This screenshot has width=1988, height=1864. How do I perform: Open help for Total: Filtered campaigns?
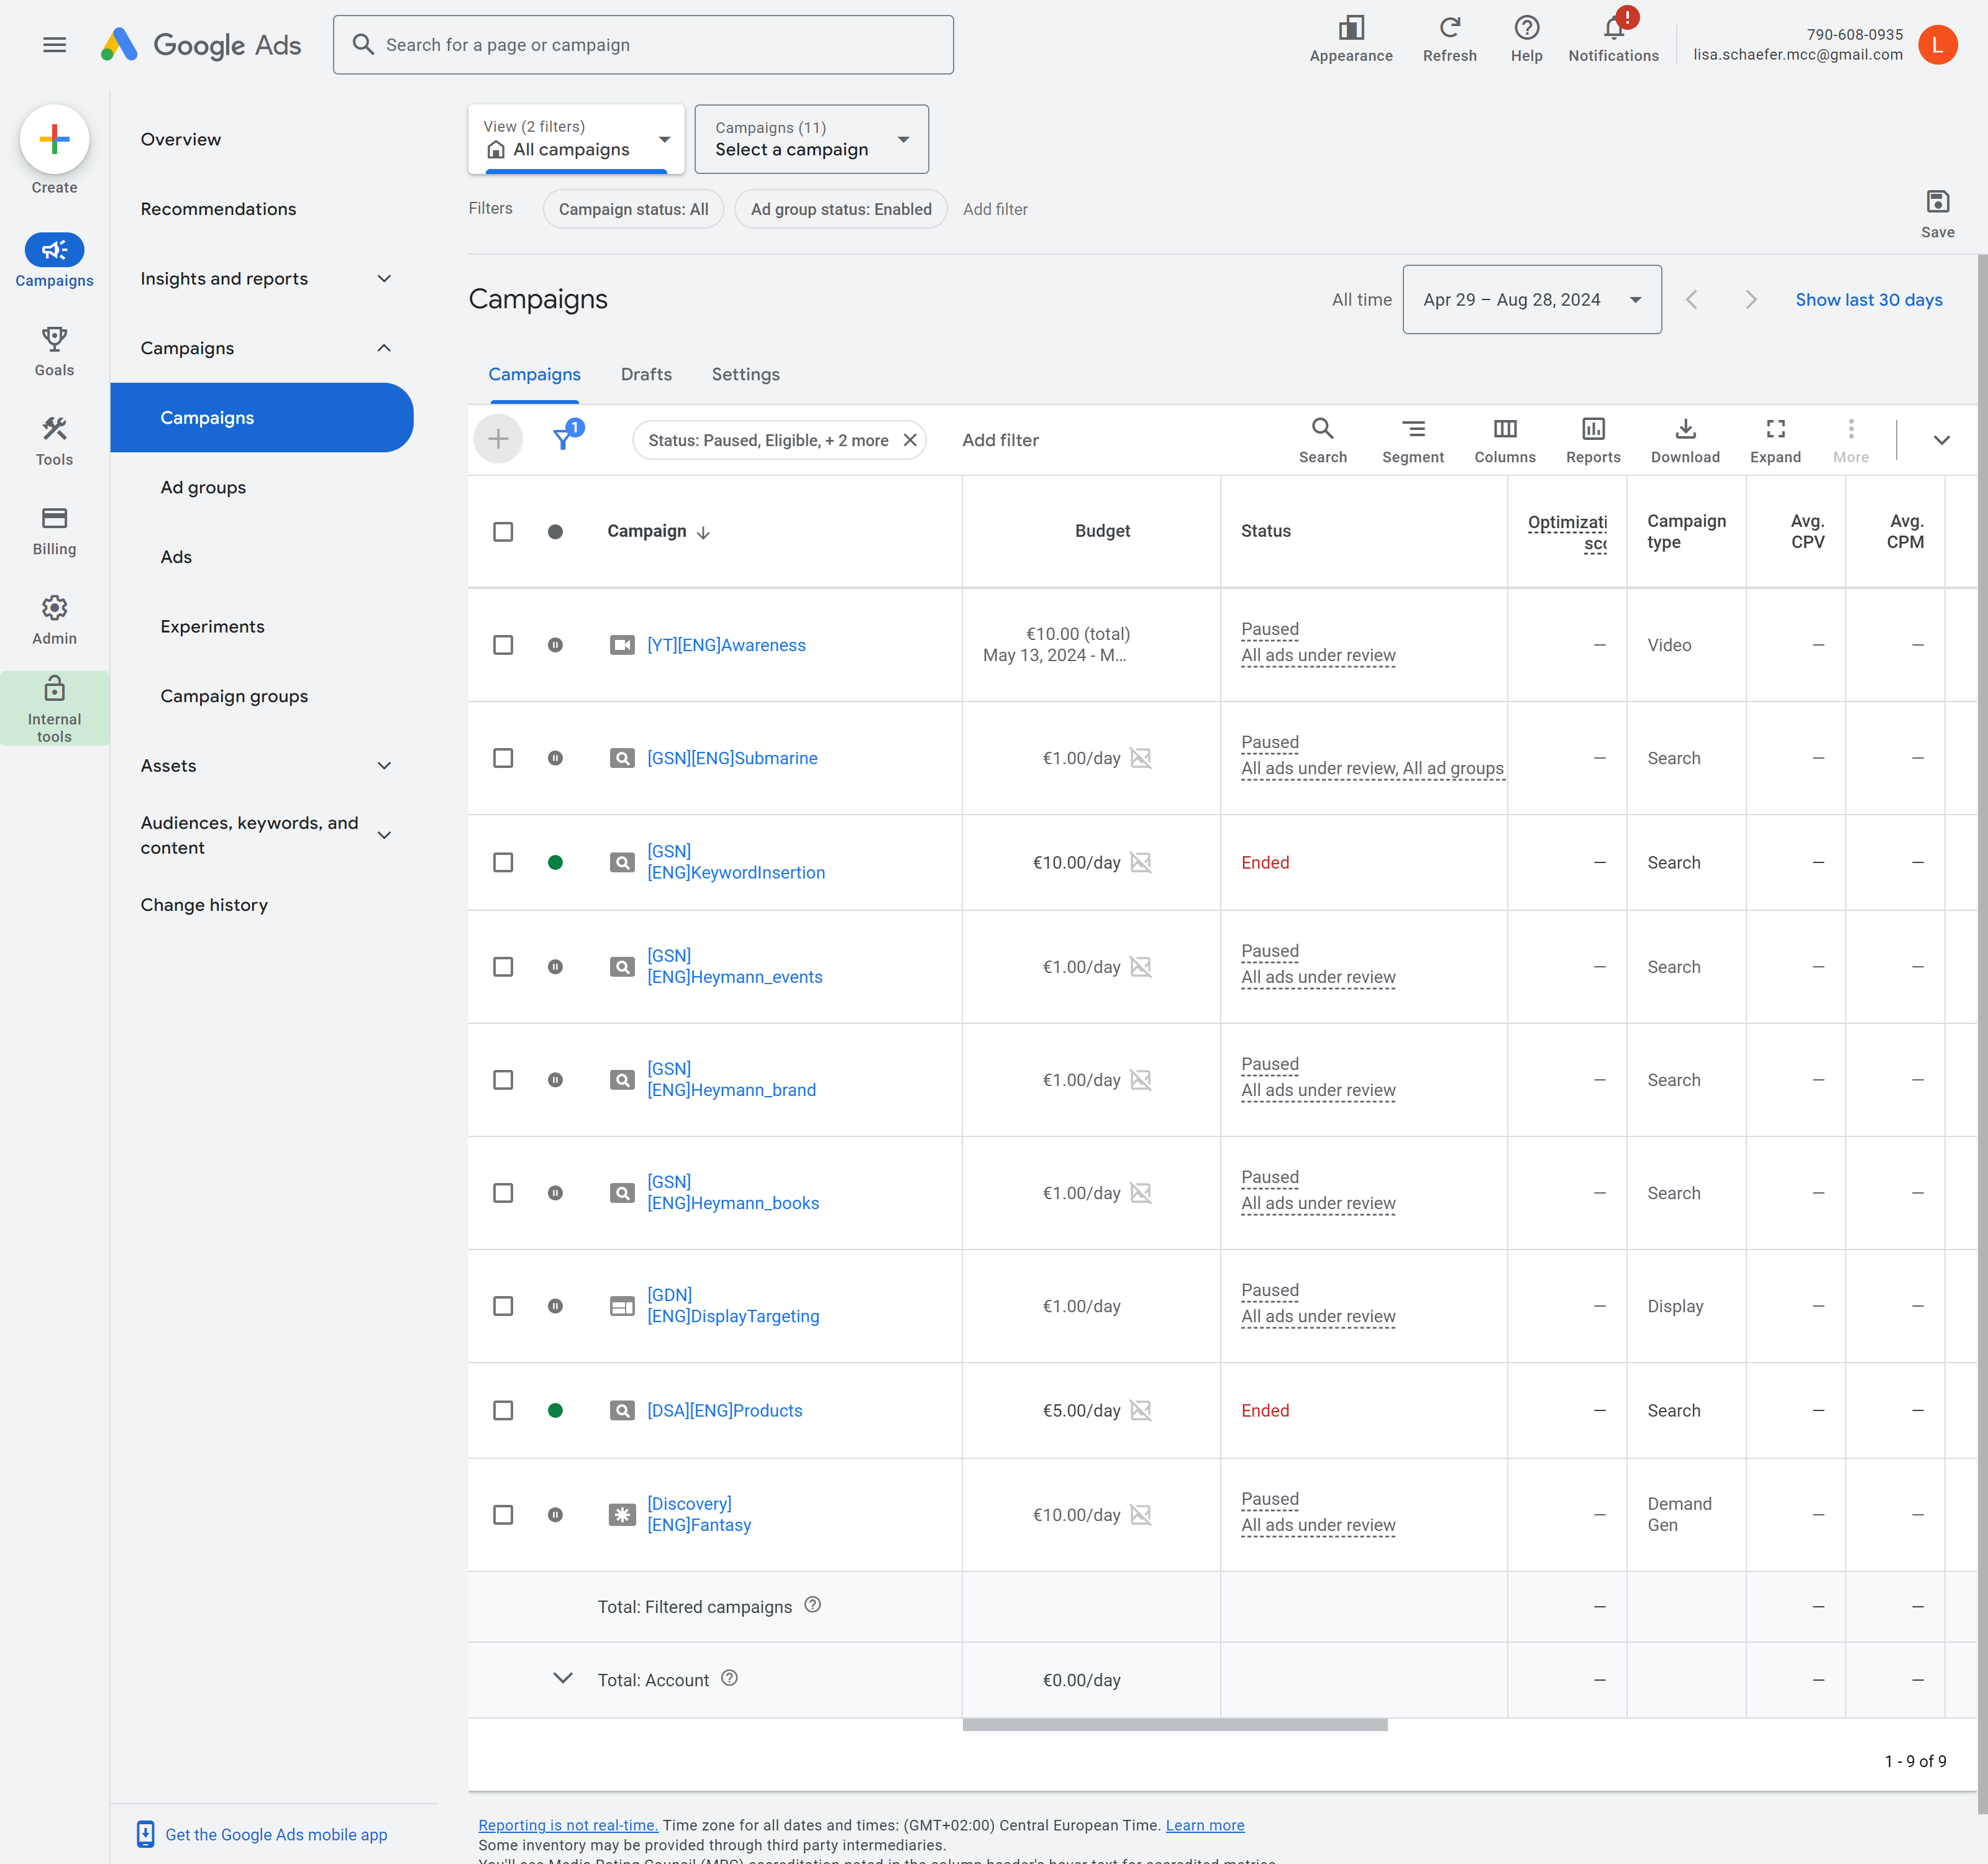tap(812, 1605)
